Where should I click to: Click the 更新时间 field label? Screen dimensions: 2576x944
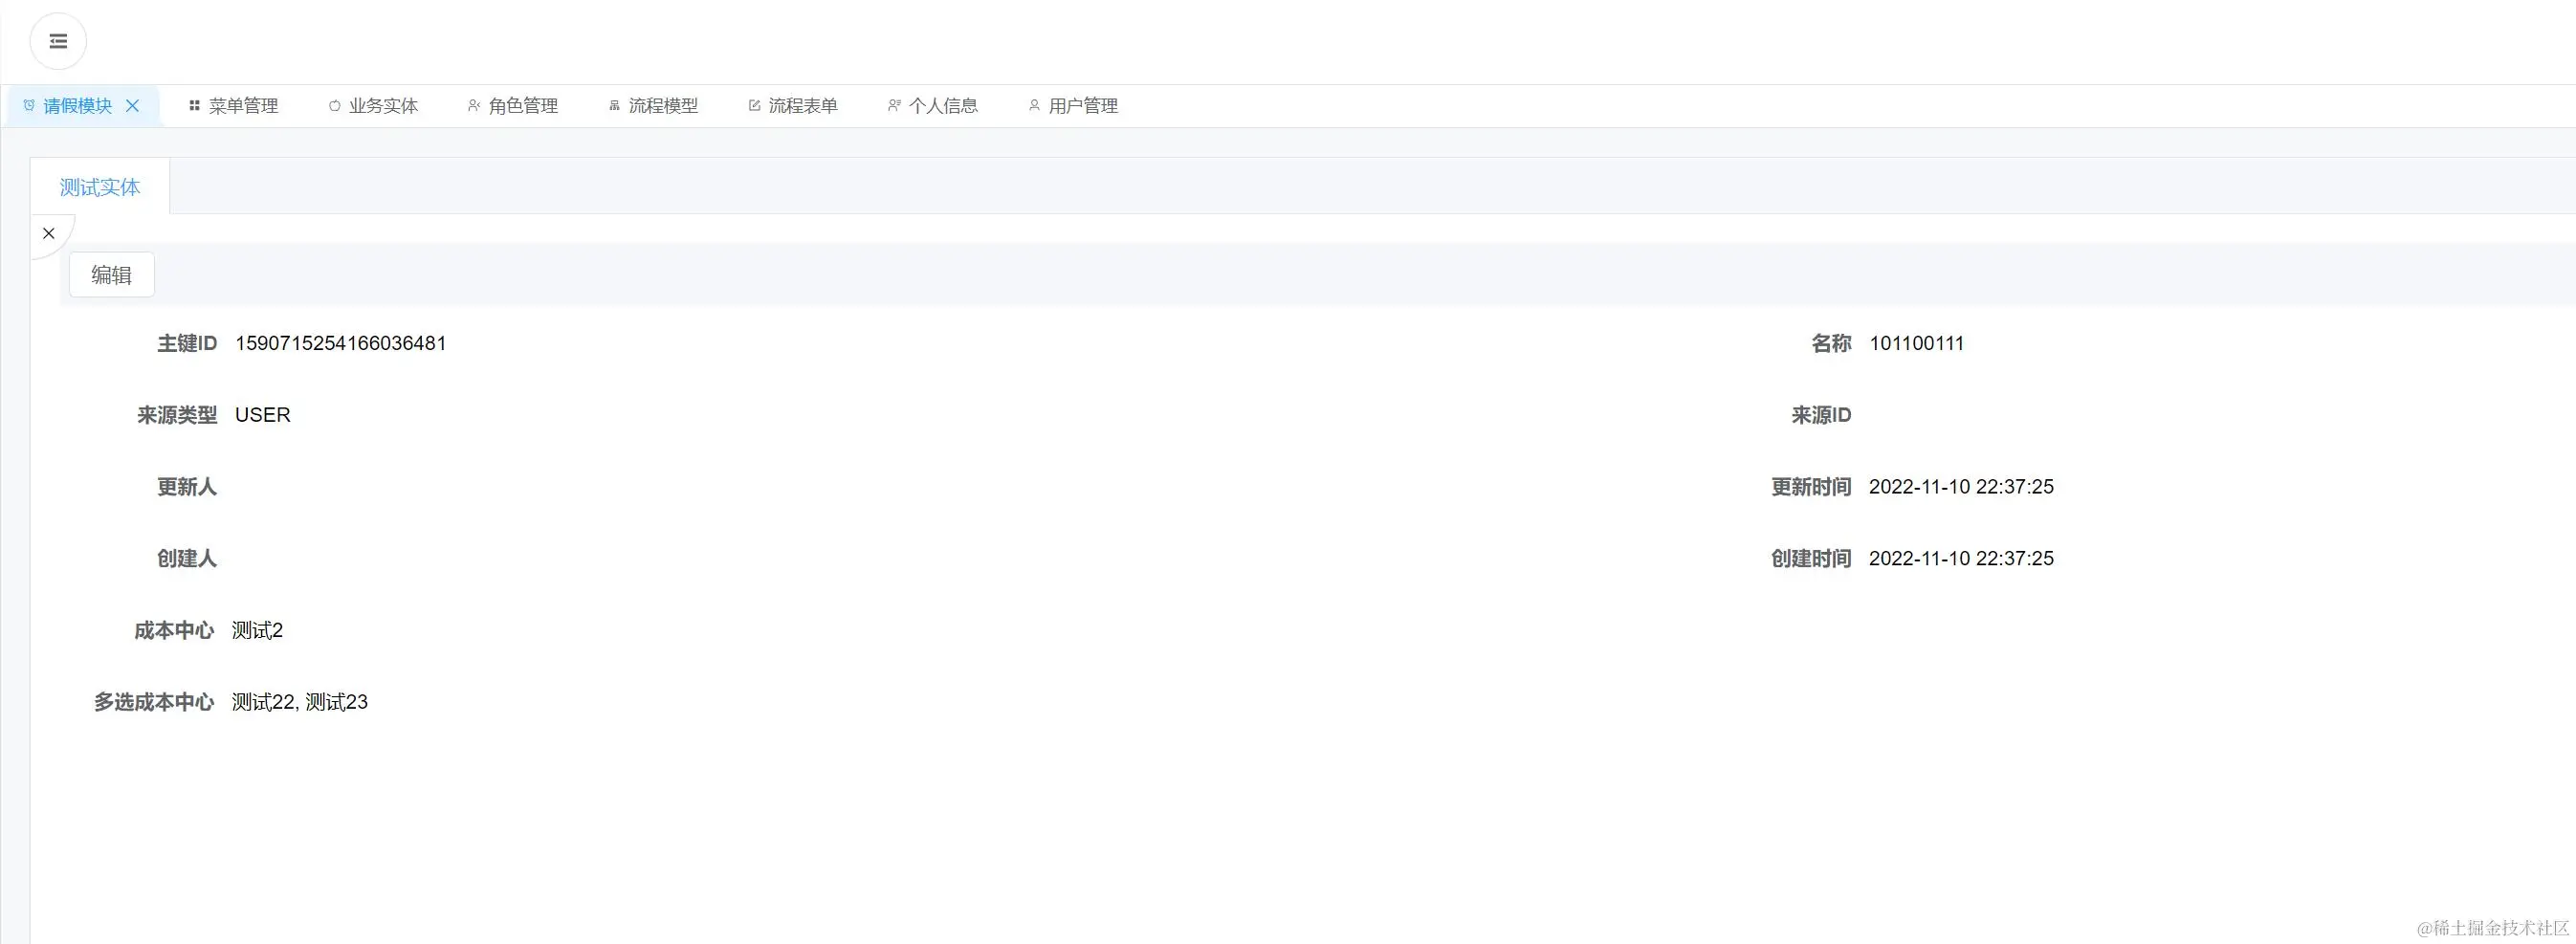point(1811,487)
